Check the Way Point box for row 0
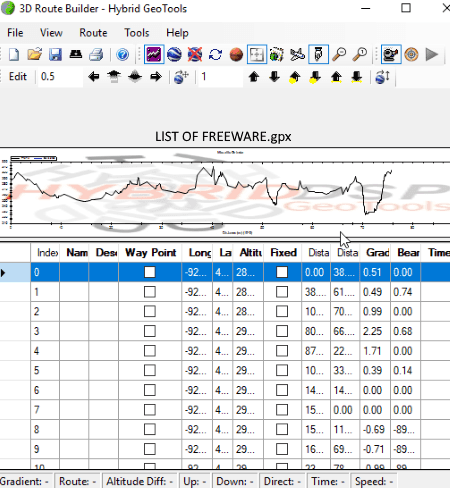The image size is (450, 488). [150, 272]
